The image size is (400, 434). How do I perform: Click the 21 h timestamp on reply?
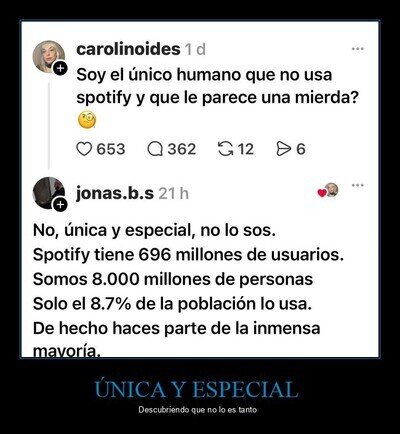(x=173, y=193)
